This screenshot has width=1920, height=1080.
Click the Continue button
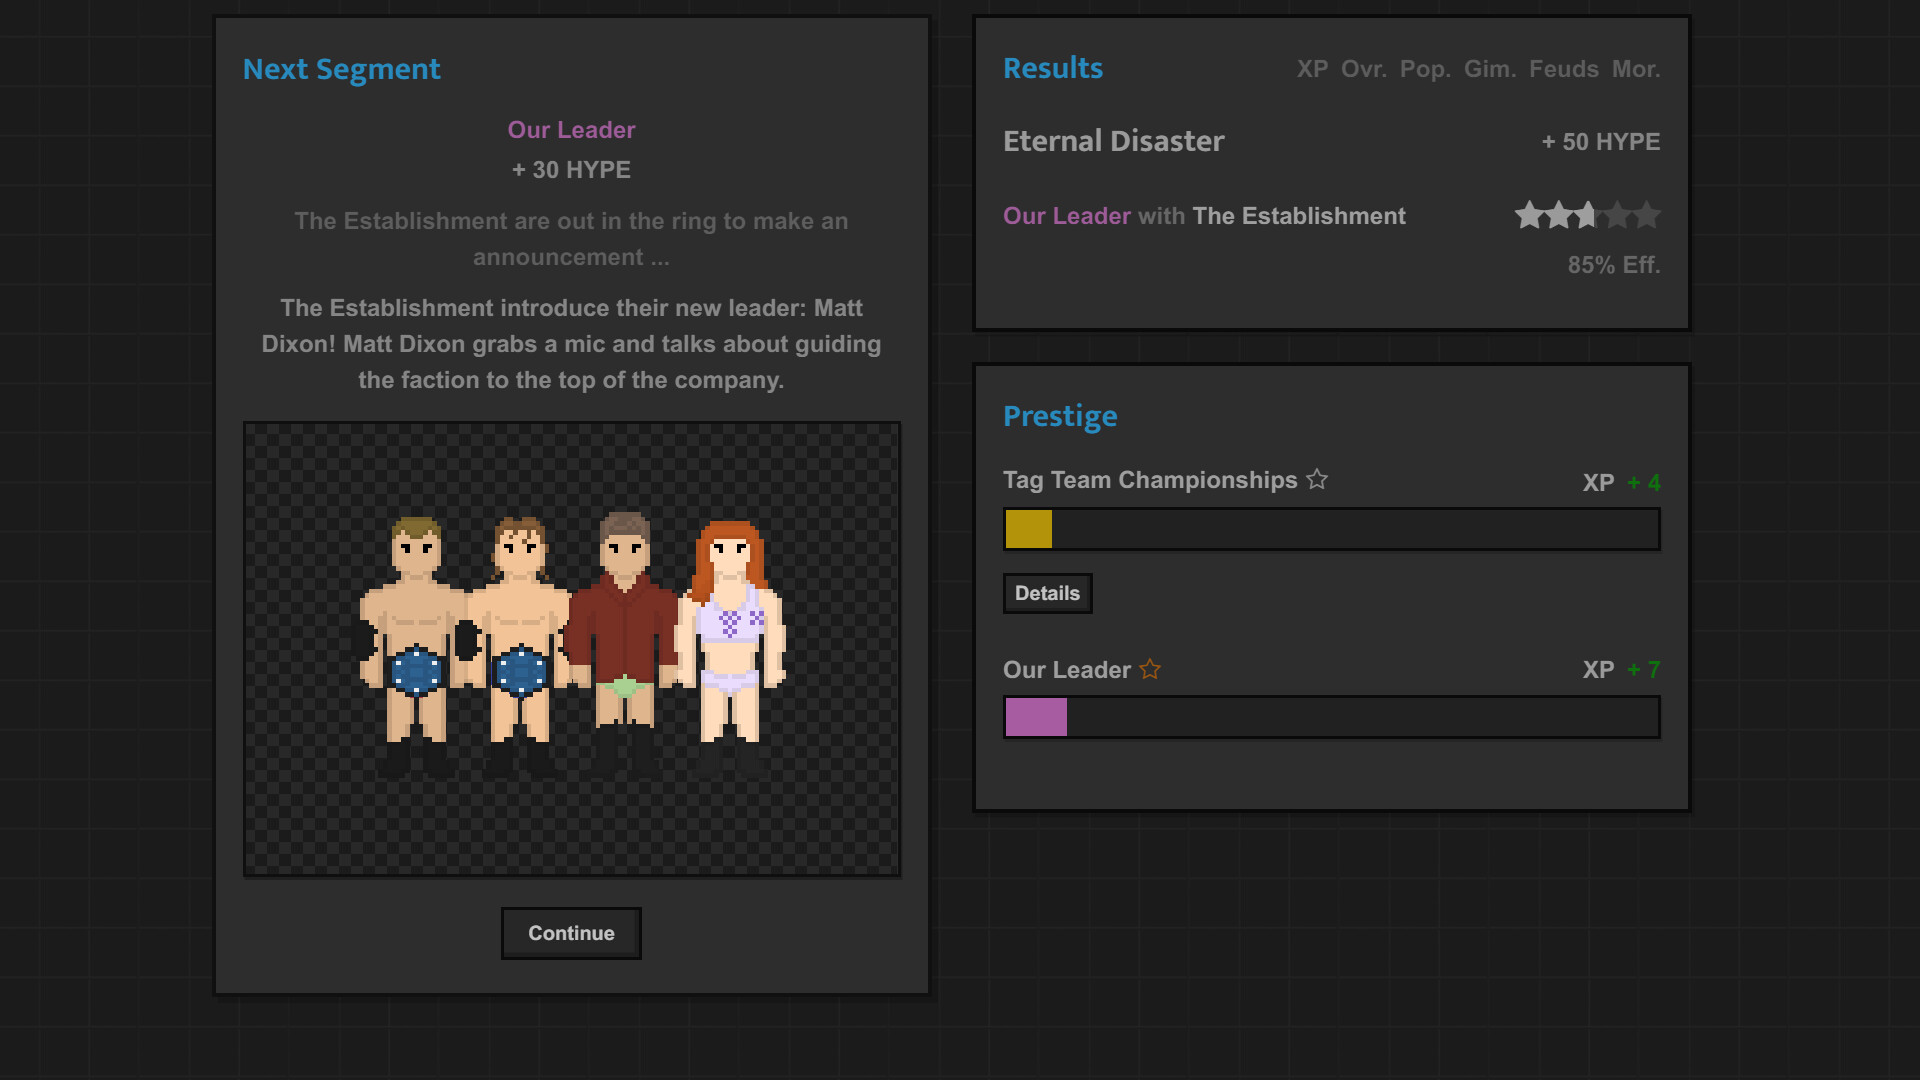[571, 933]
